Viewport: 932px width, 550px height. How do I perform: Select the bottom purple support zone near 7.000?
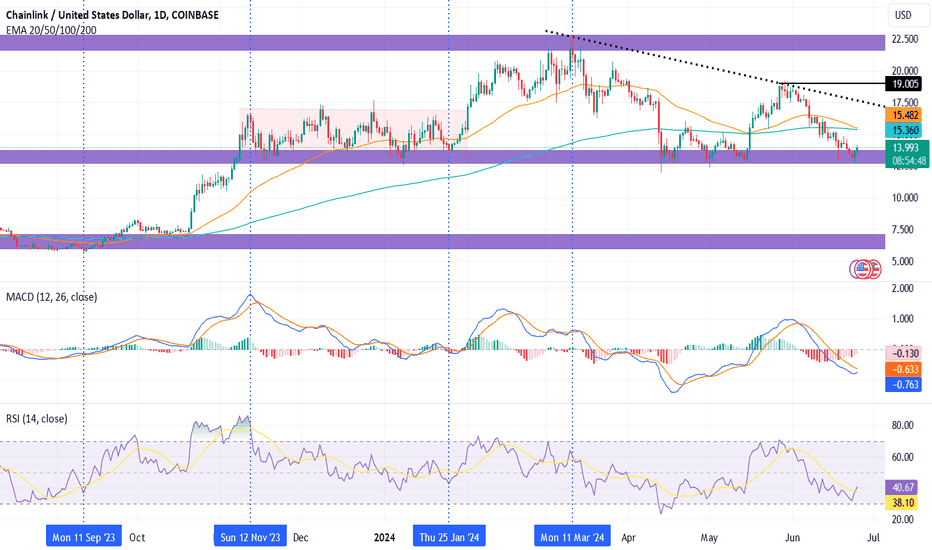coord(442,241)
